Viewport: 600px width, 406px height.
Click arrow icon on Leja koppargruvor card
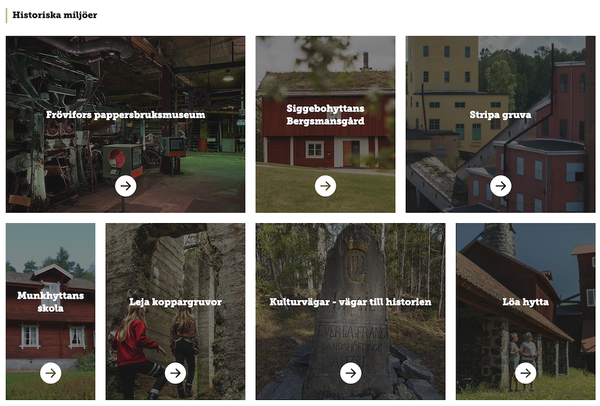pyautogui.click(x=175, y=373)
